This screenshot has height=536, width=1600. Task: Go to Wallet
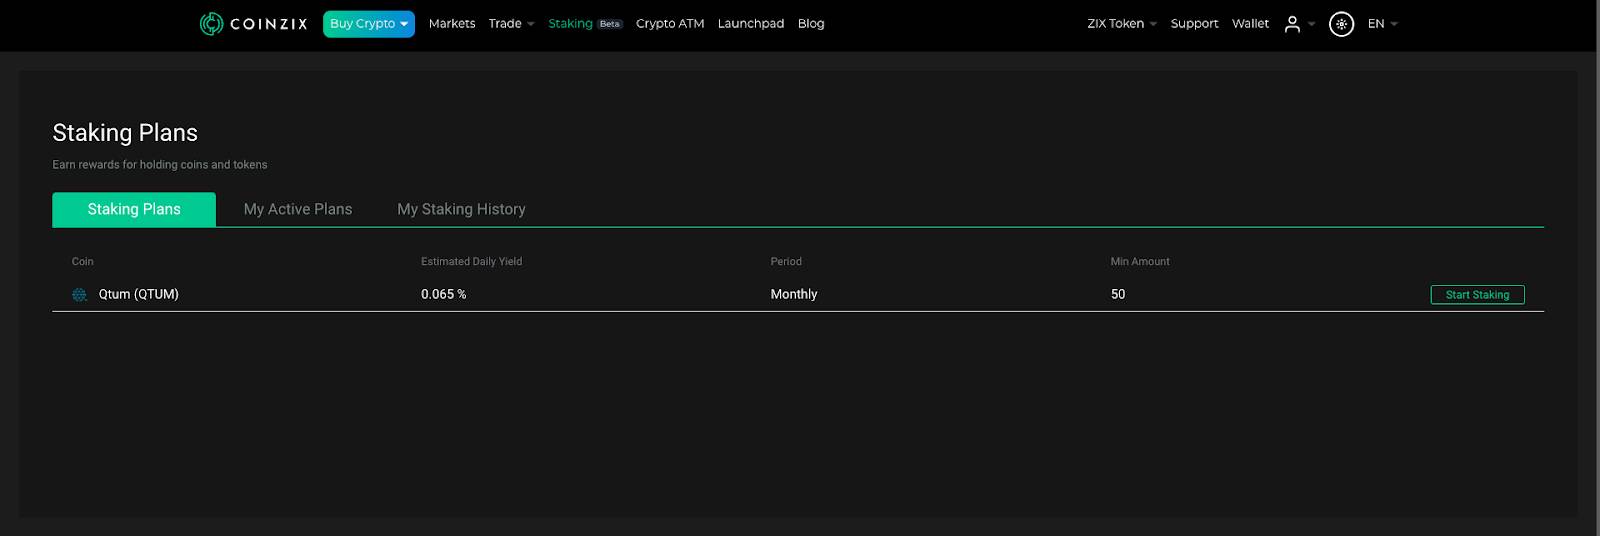(x=1250, y=24)
